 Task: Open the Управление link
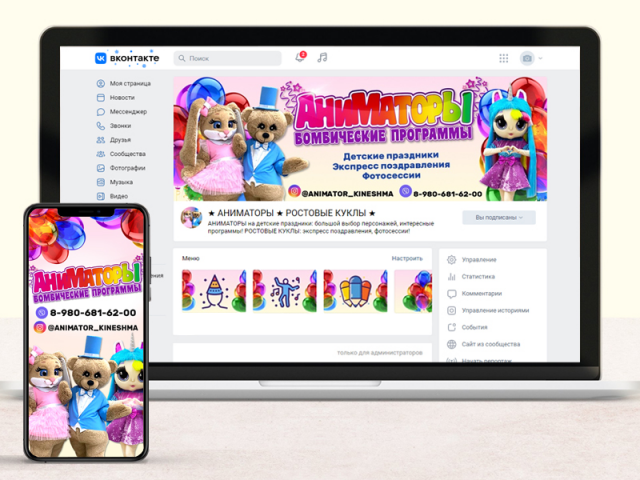click(x=479, y=260)
